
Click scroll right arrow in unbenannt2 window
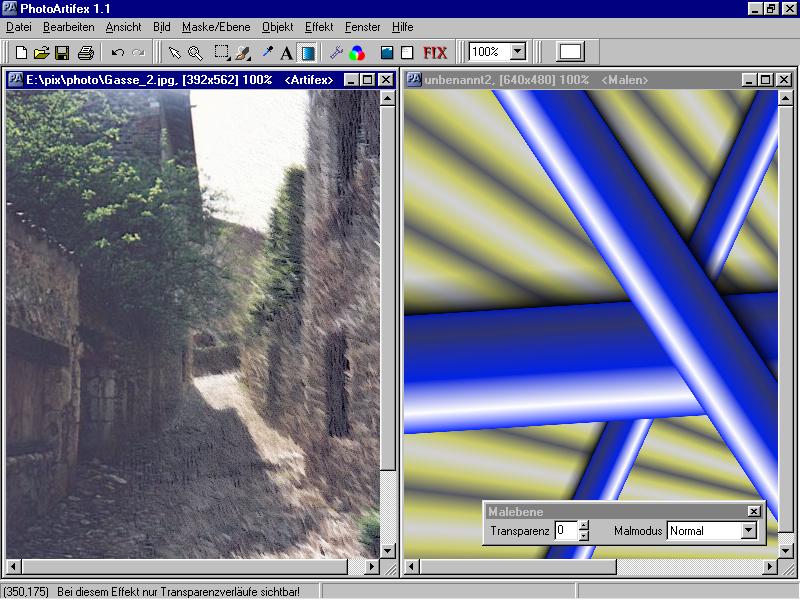point(770,566)
